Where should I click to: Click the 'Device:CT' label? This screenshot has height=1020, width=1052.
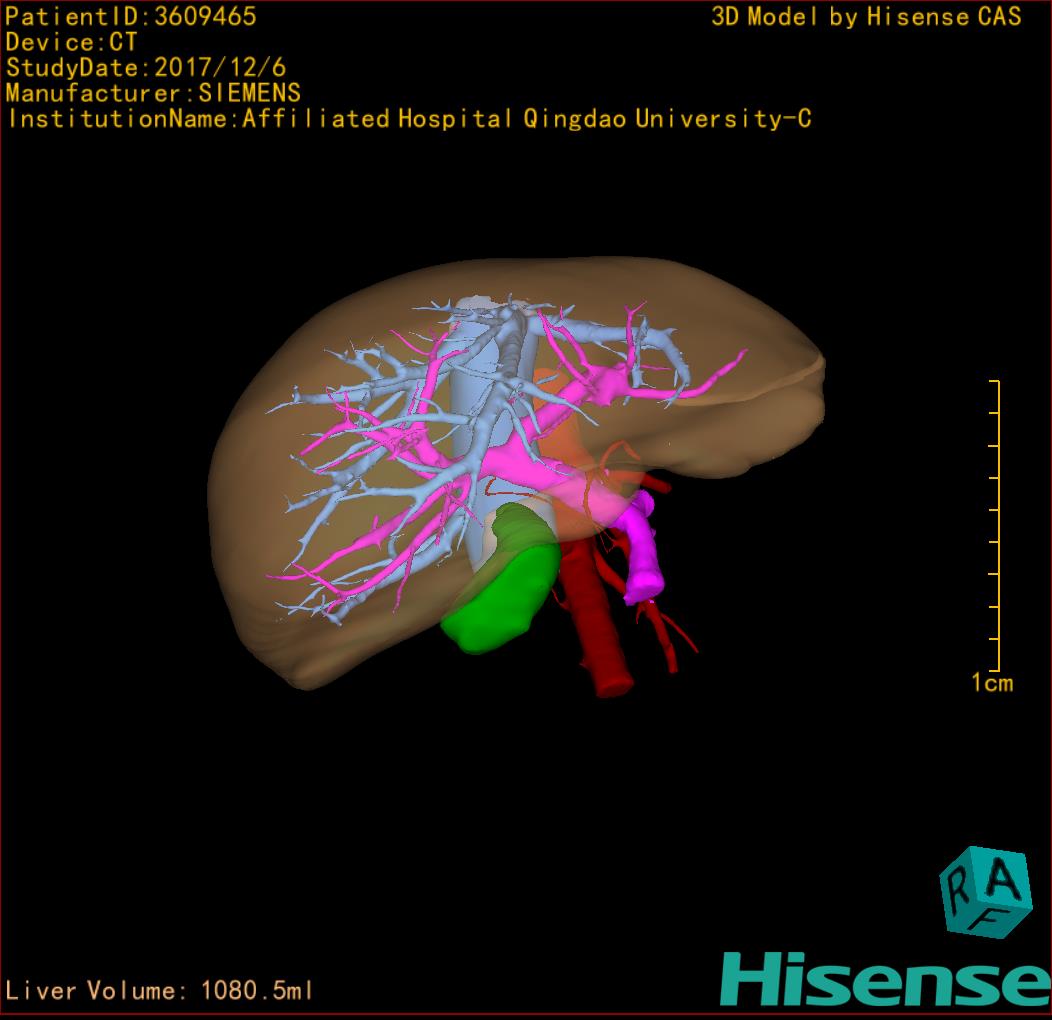(x=71, y=42)
